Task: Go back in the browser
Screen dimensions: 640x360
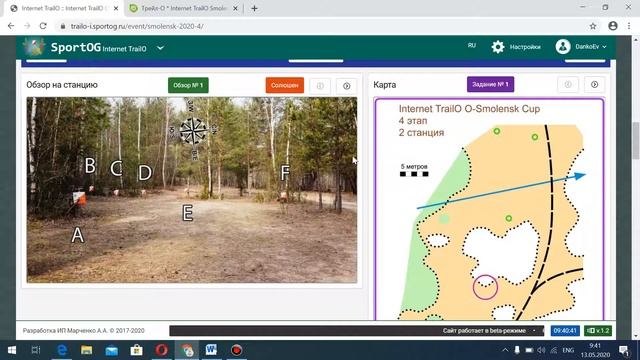Action: (11, 26)
